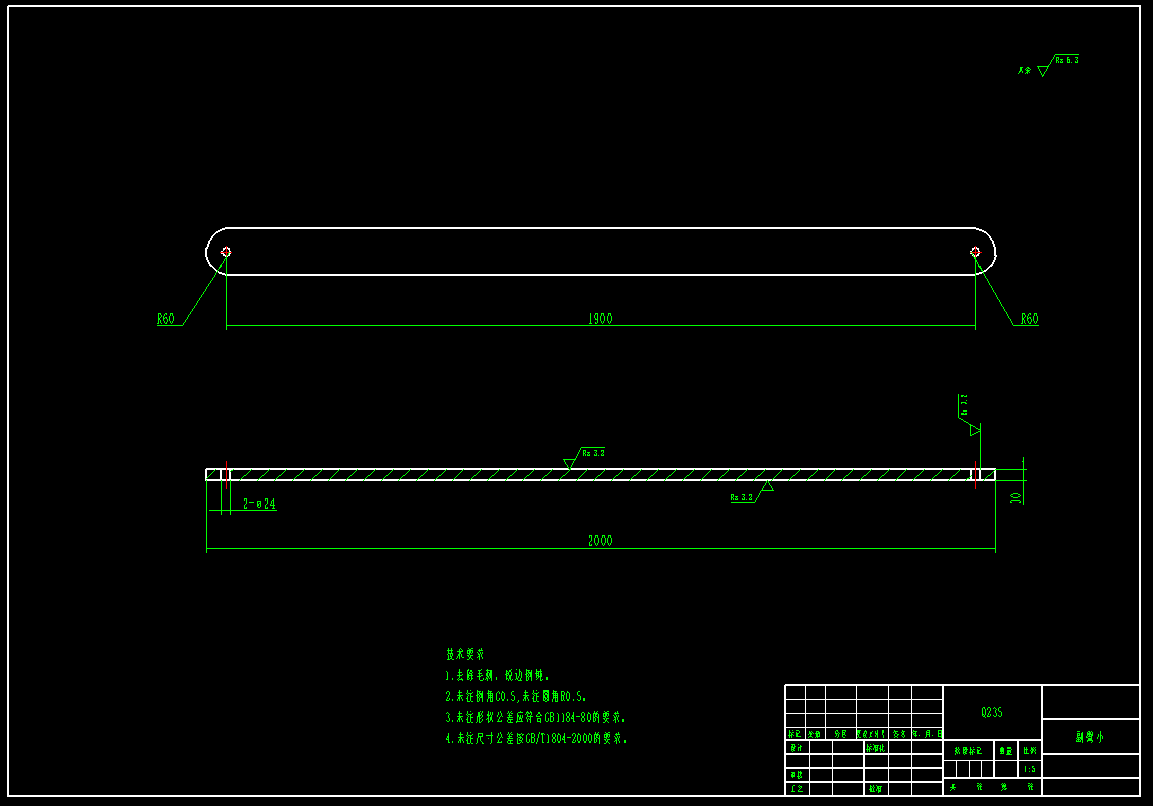1153x806 pixels.
Task: Click the Ra 6.3 surface finish symbol
Action: coord(1059,65)
